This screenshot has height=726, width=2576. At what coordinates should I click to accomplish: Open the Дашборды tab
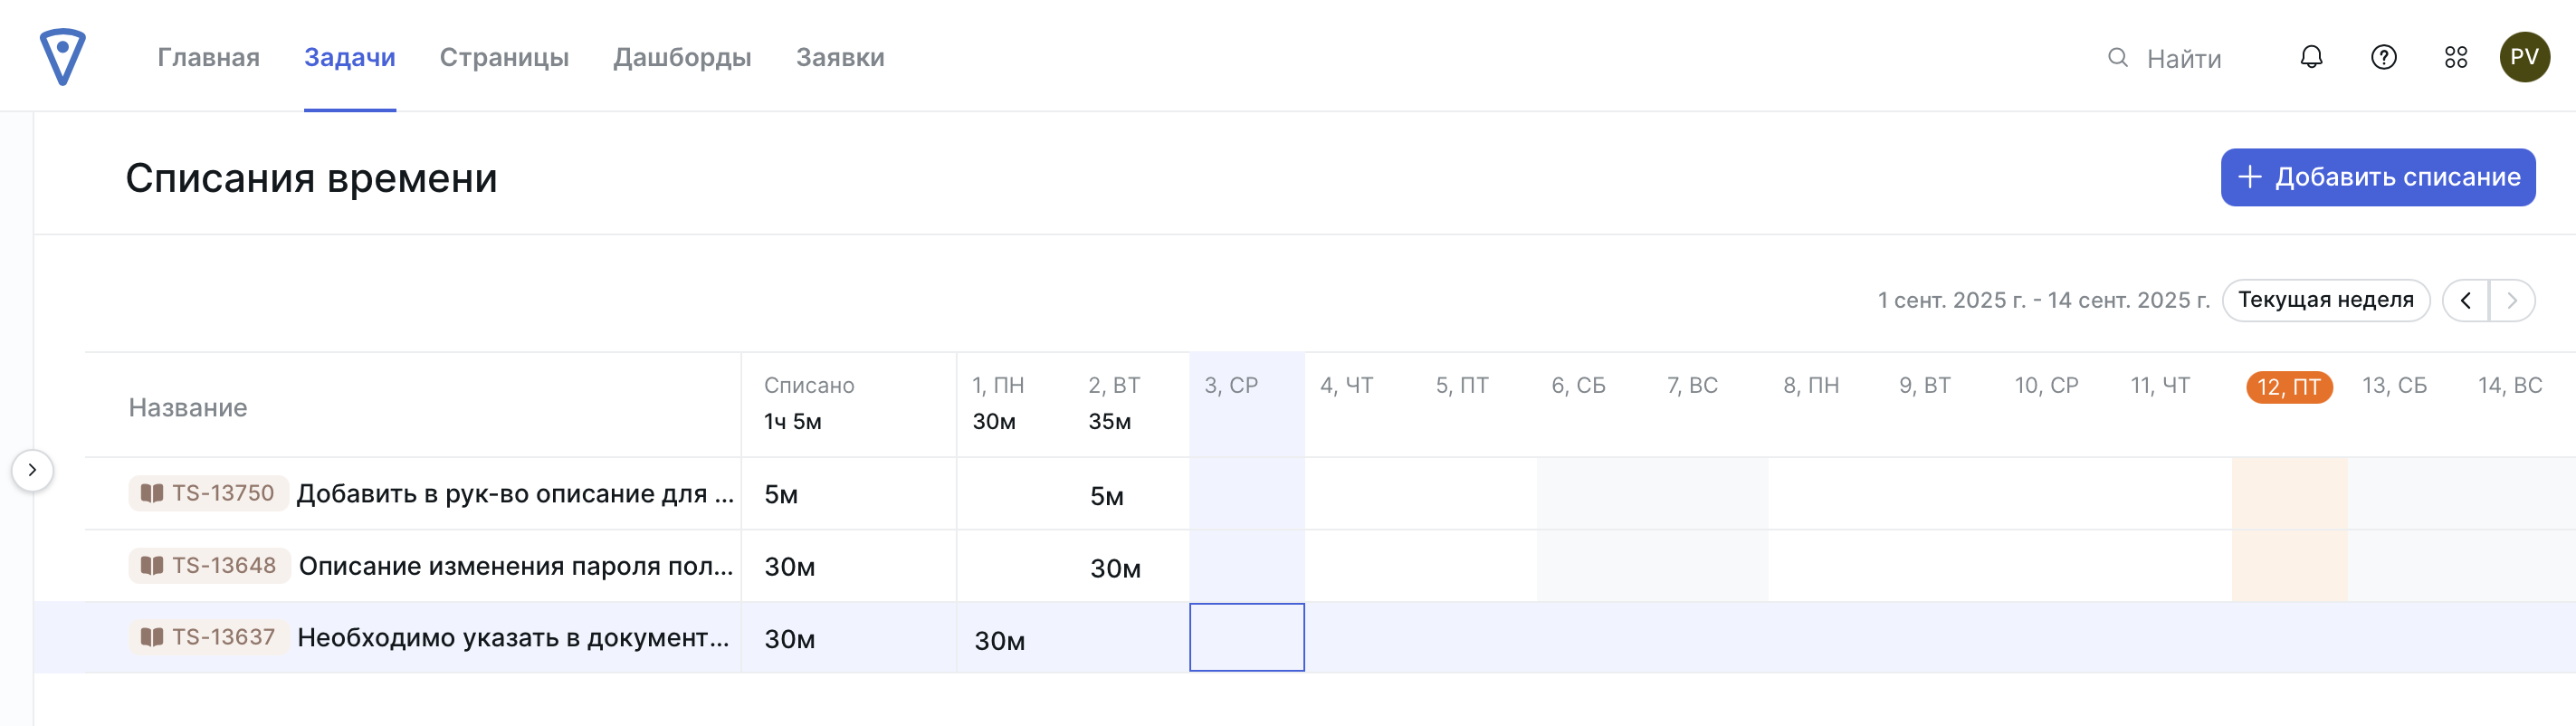(682, 57)
